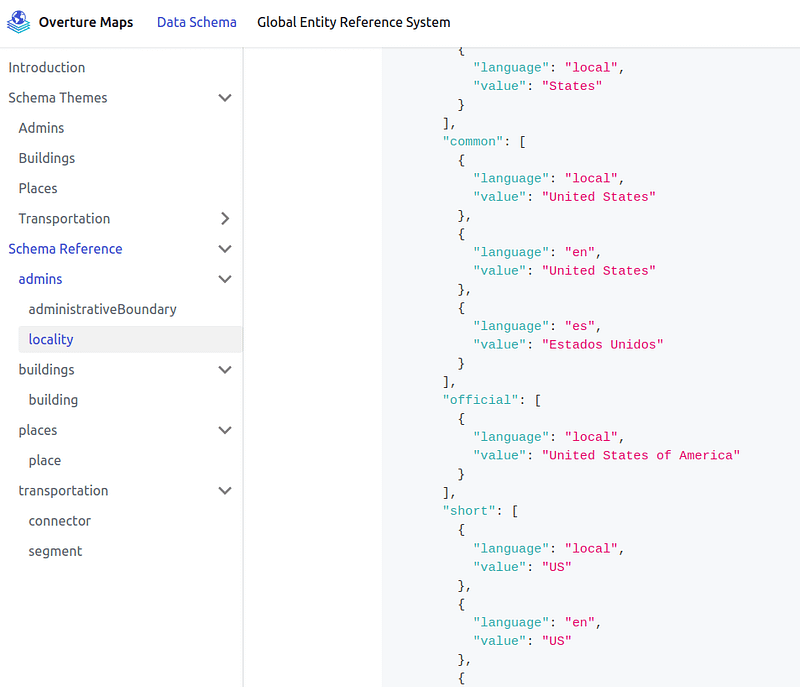Click the Overture Maps globe logo
Viewport: 800px width, 687px height.
18,22
